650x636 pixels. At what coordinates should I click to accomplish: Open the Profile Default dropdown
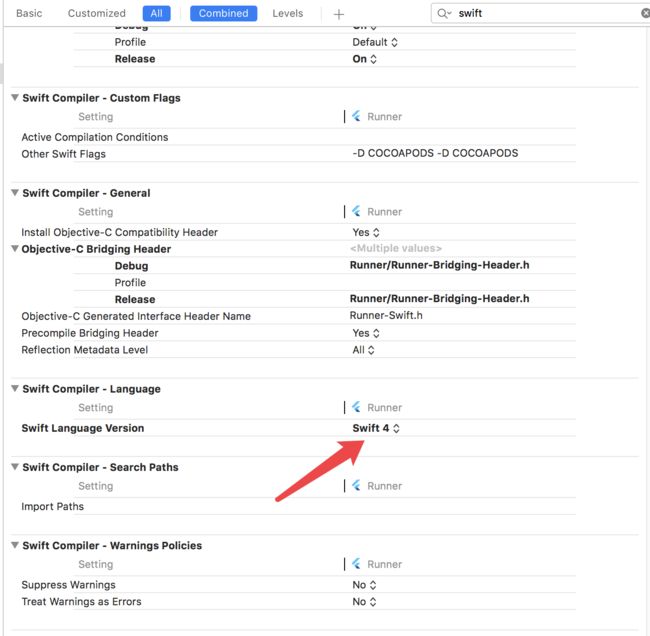(375, 42)
